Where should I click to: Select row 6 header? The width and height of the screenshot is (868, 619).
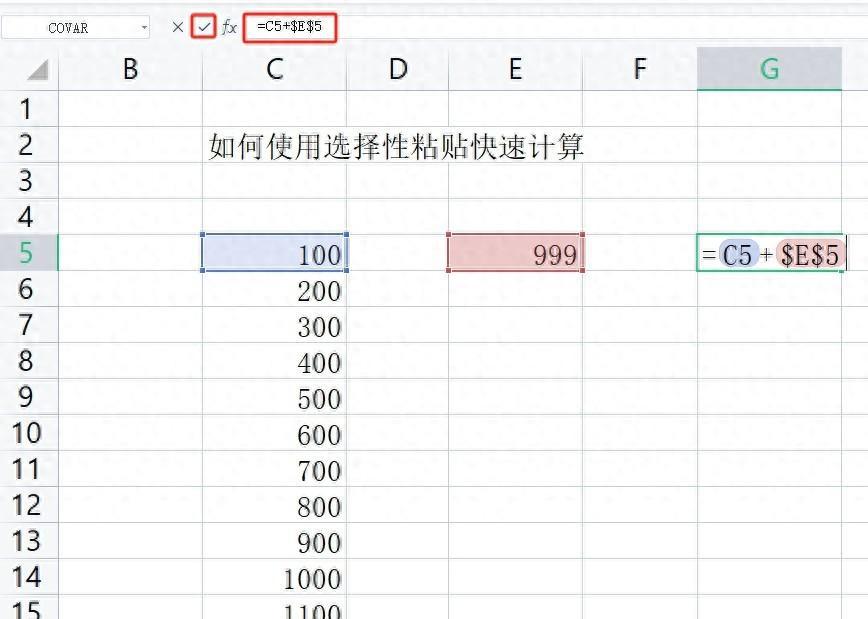coord(29,288)
